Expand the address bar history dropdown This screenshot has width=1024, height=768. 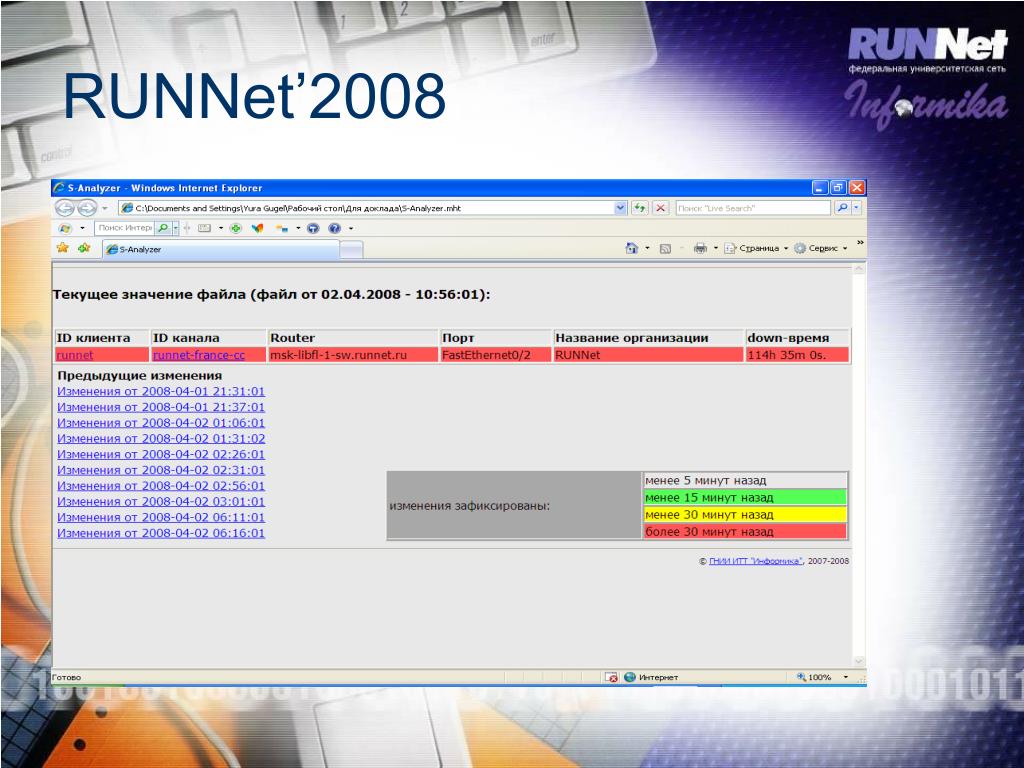tap(620, 208)
